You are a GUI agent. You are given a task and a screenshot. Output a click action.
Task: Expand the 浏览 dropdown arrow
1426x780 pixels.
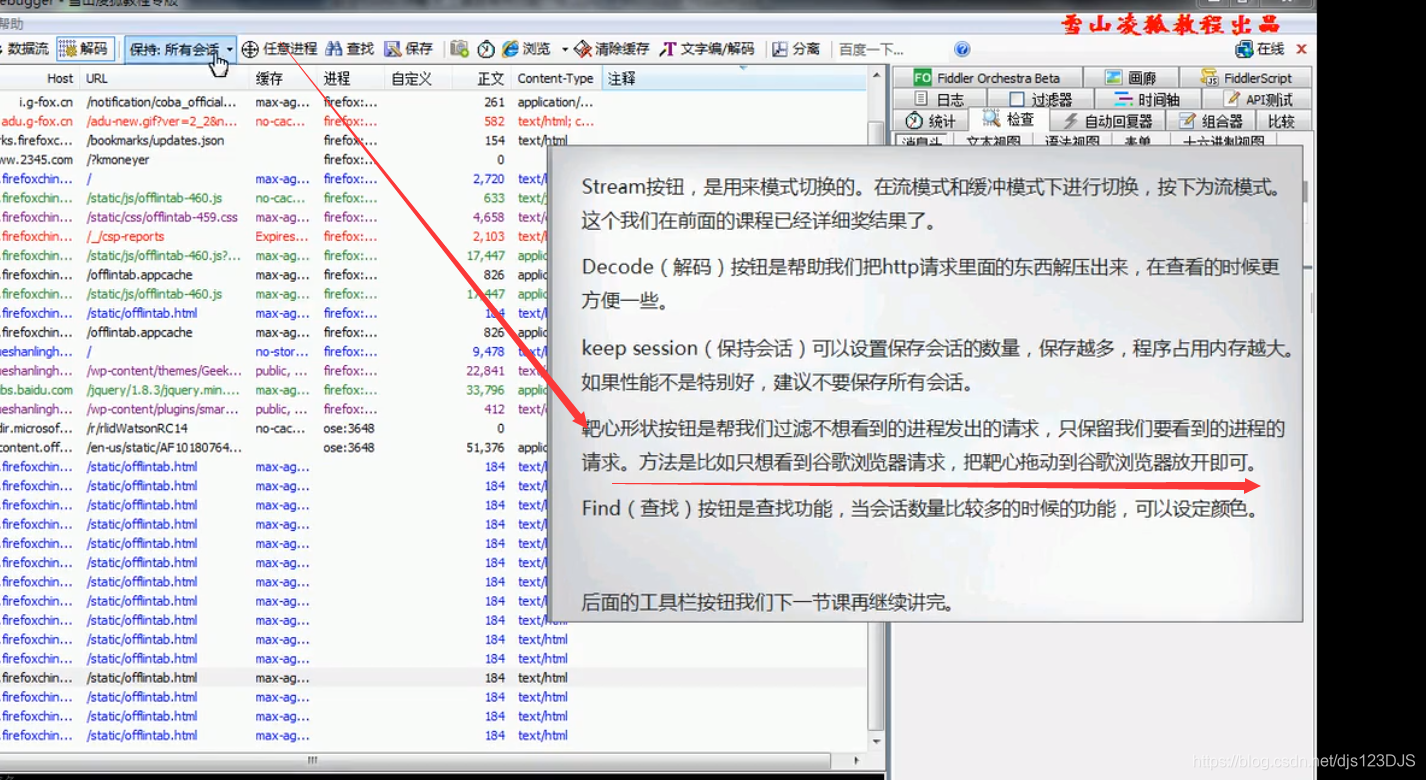(x=564, y=49)
